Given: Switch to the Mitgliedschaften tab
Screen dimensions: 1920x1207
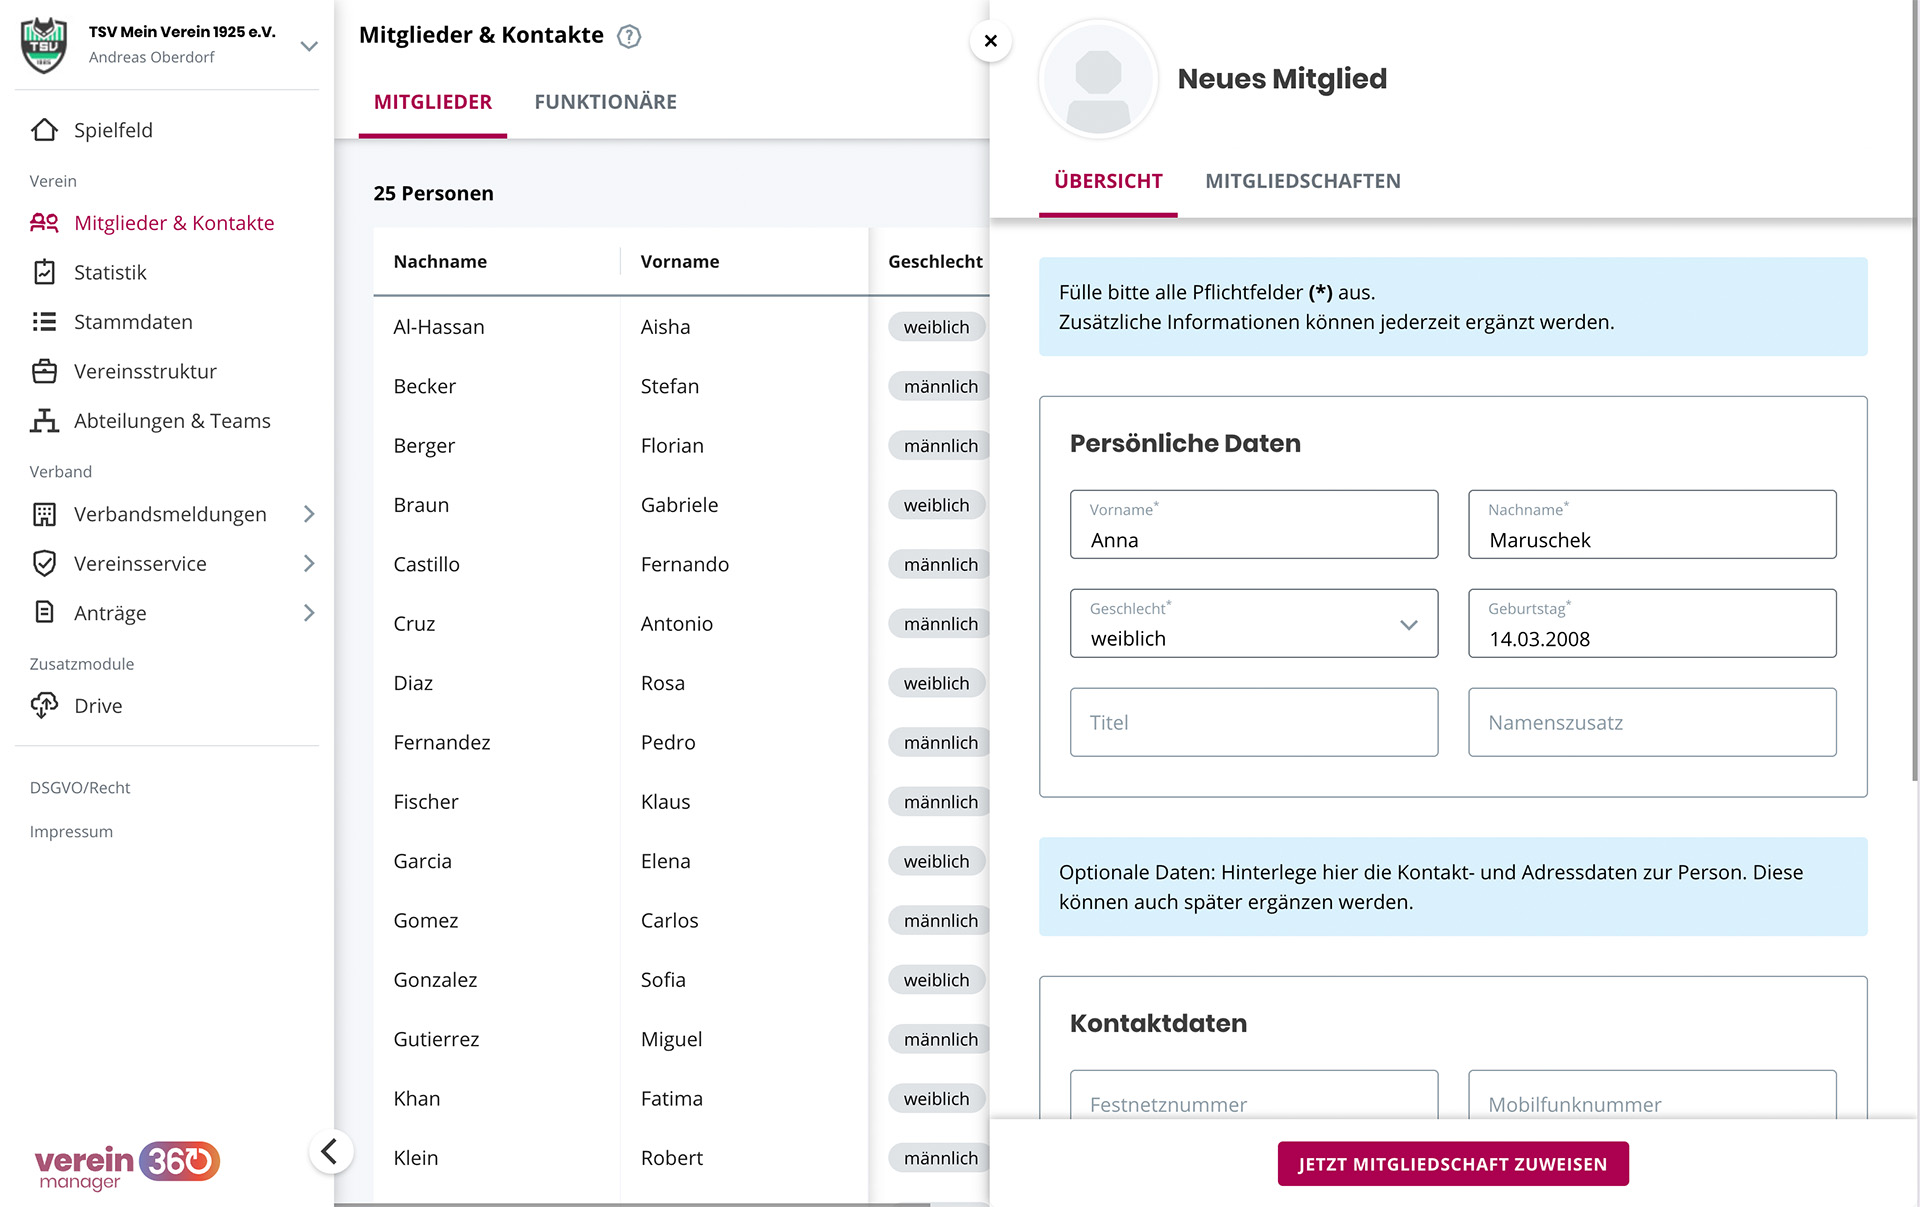Looking at the screenshot, I should pyautogui.click(x=1302, y=181).
